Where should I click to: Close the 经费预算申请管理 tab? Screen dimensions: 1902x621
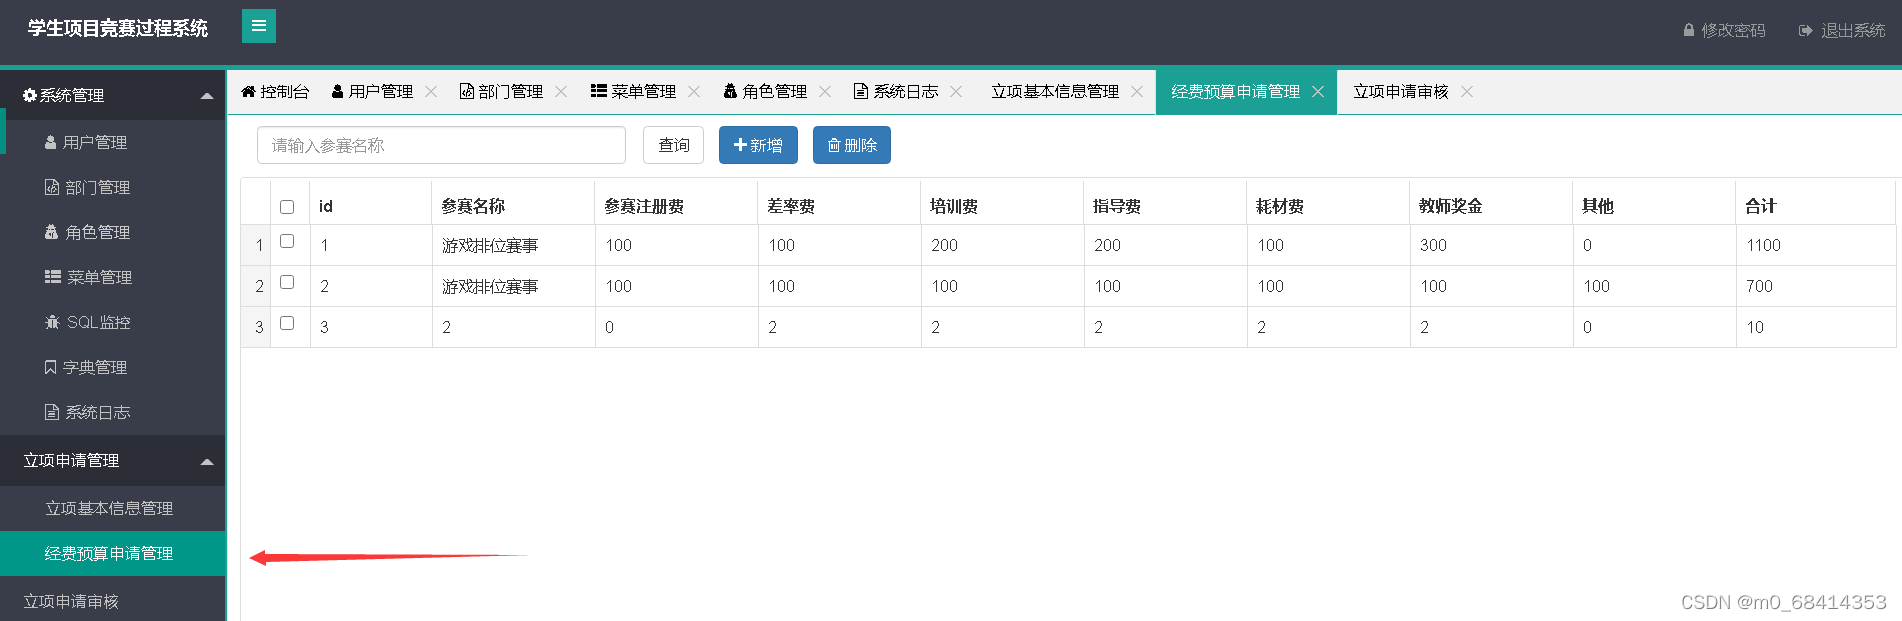click(1318, 91)
